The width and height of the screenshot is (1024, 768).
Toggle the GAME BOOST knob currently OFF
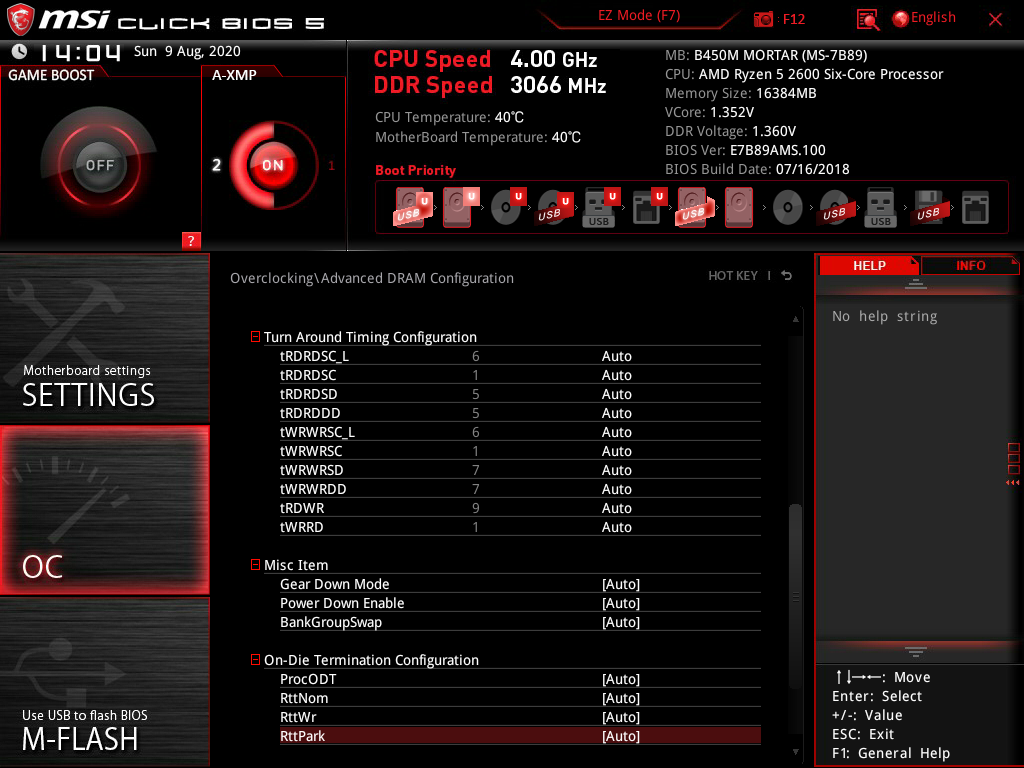click(99, 165)
